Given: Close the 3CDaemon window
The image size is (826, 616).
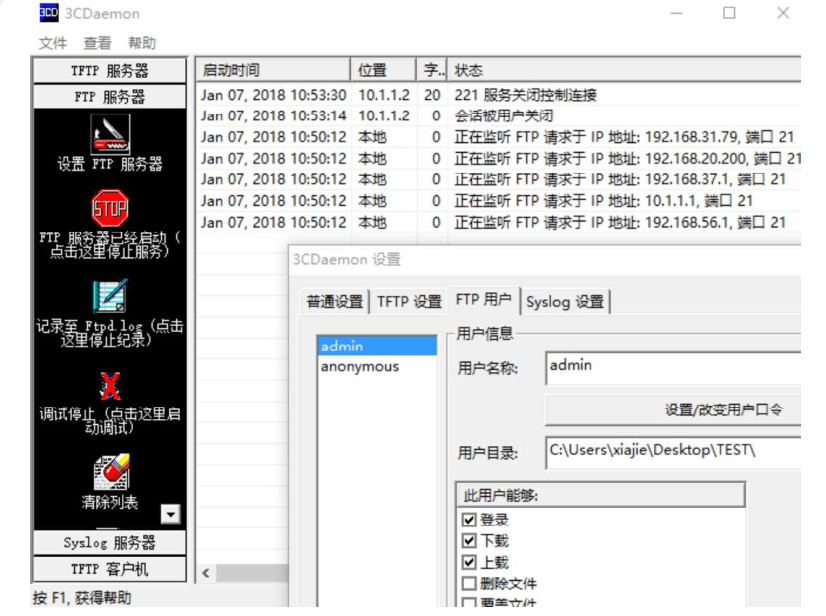Looking at the screenshot, I should [783, 13].
